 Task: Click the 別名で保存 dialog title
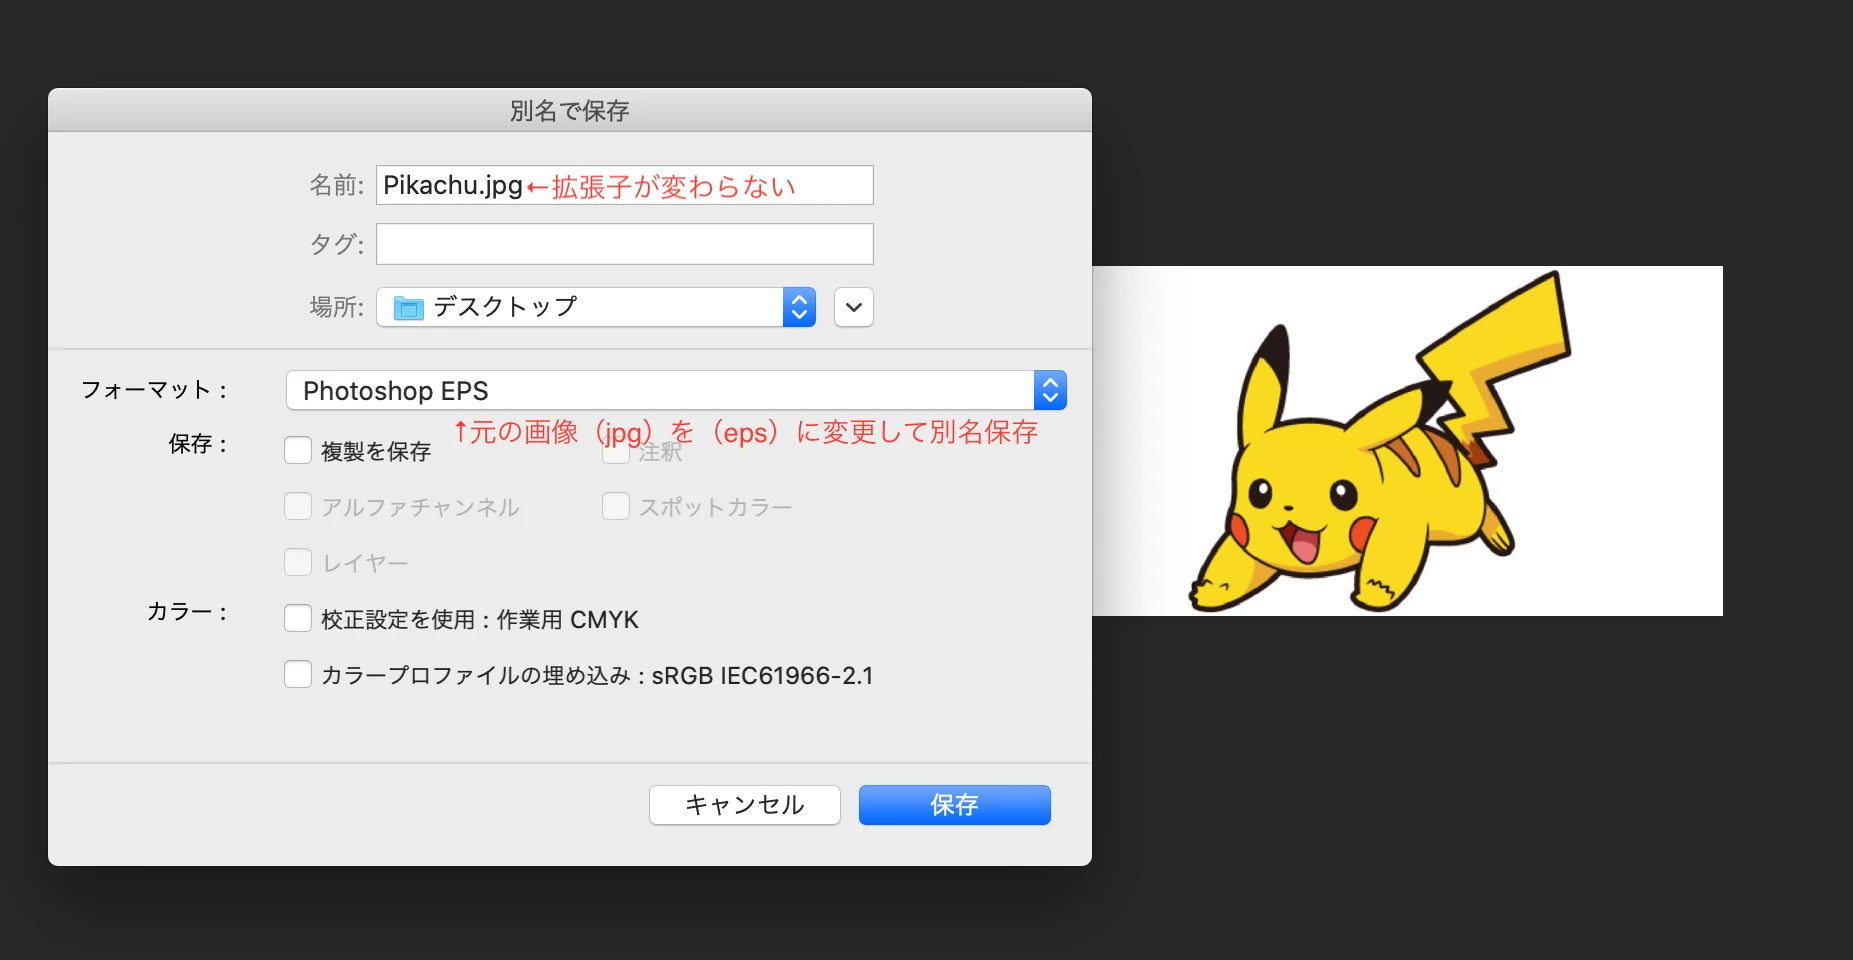click(570, 110)
